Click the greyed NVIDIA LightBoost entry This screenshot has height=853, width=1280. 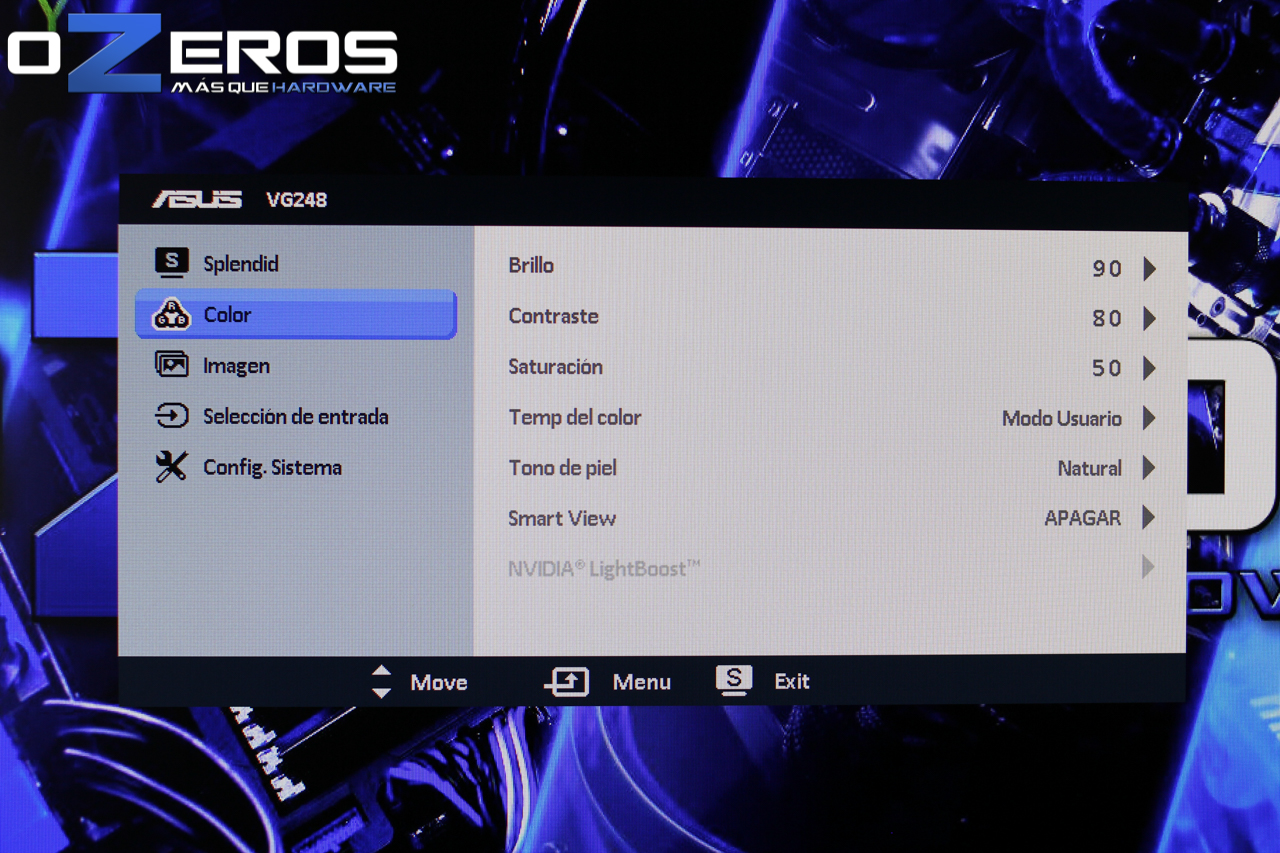(x=830, y=568)
